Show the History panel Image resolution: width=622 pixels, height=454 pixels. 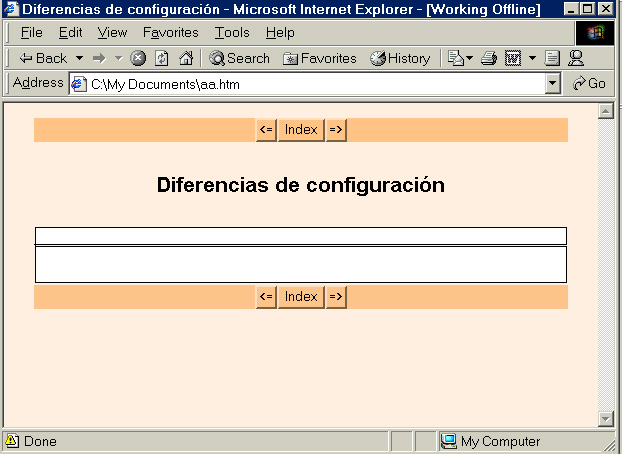tap(400, 58)
